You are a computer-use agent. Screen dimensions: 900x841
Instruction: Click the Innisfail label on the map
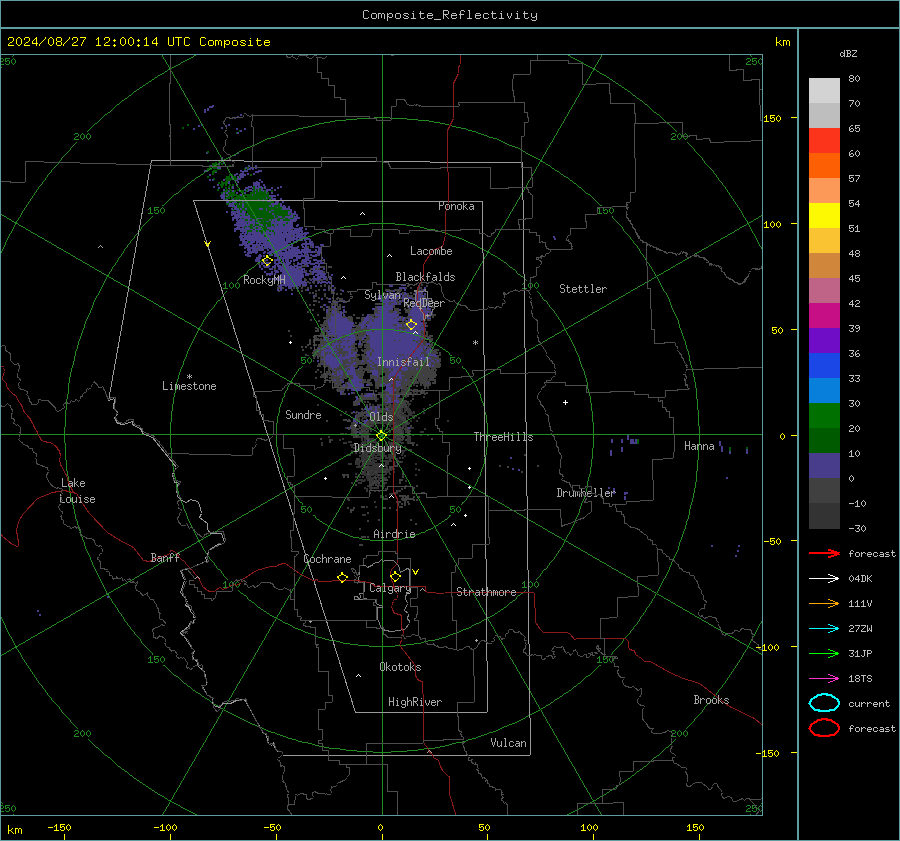[403, 362]
